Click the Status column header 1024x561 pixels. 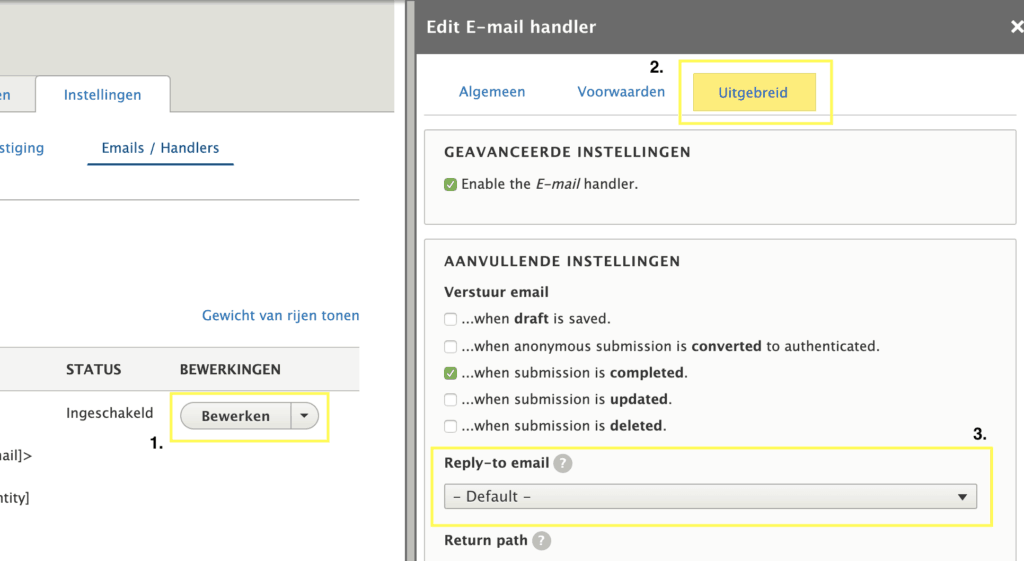click(93, 370)
